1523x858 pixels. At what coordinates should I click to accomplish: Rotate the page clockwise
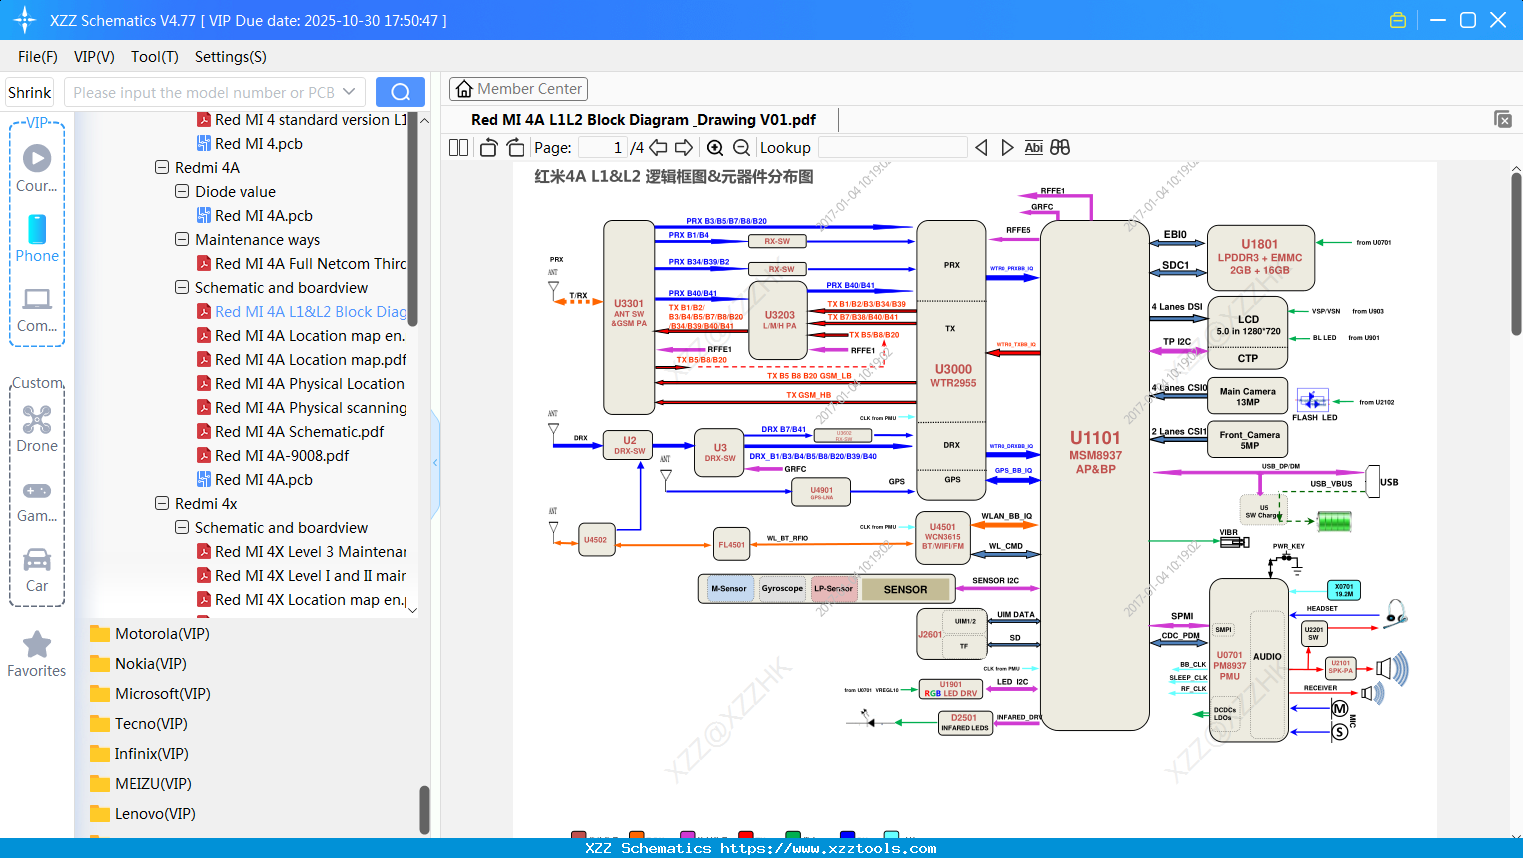[516, 147]
